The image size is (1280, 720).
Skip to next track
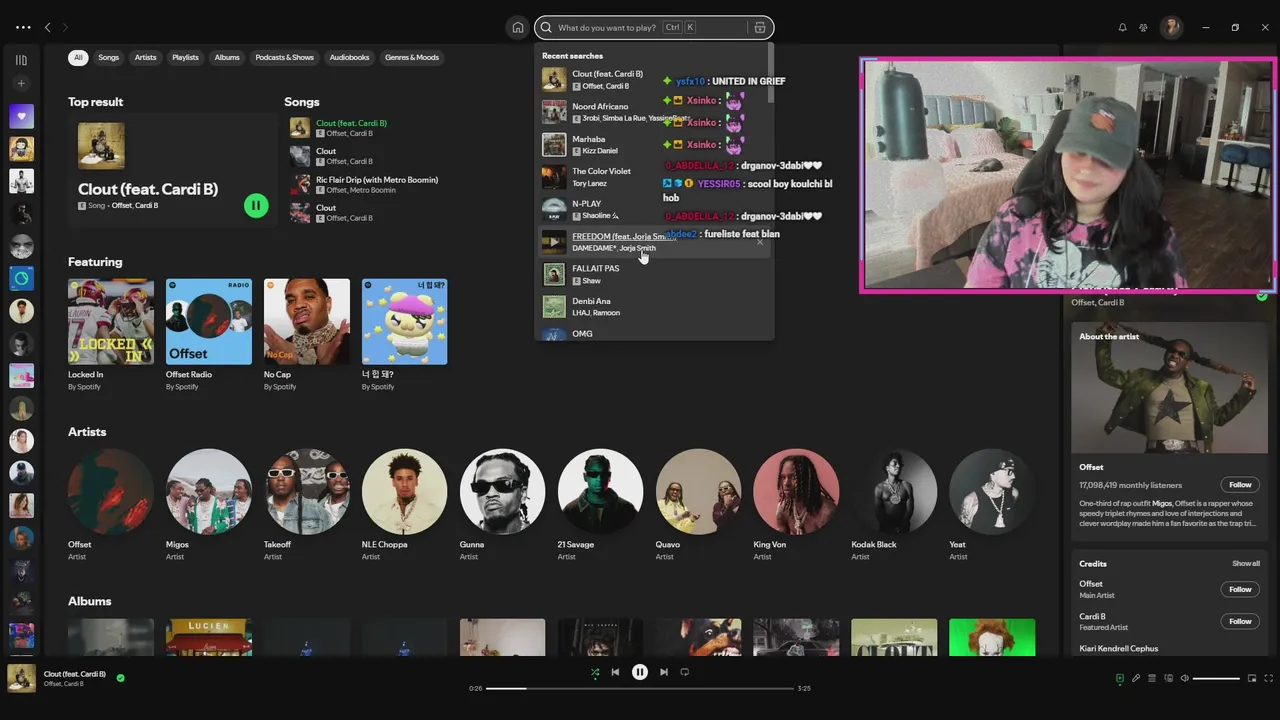pos(663,672)
